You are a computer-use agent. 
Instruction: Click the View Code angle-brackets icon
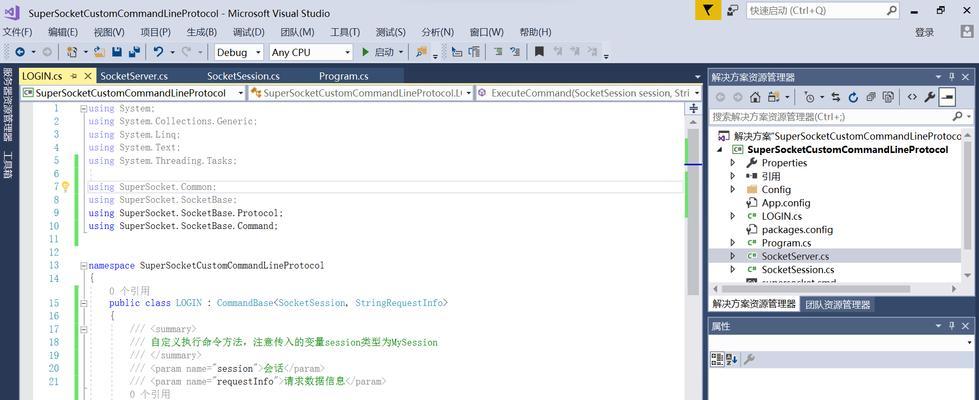point(912,97)
